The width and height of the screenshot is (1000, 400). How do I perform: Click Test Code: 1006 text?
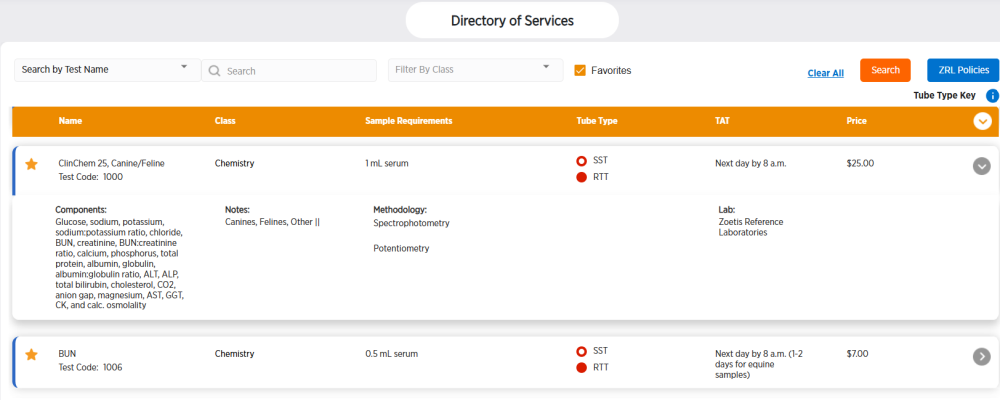point(91,367)
